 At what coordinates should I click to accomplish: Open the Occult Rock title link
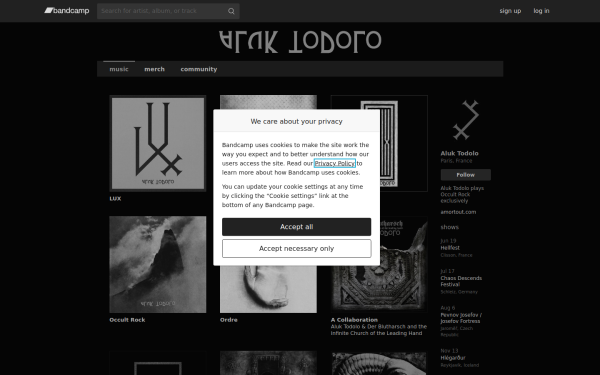(127, 320)
